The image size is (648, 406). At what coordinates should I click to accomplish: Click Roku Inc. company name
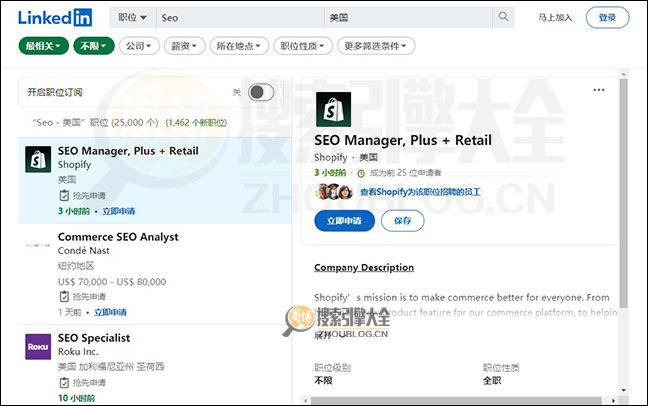tap(78, 352)
